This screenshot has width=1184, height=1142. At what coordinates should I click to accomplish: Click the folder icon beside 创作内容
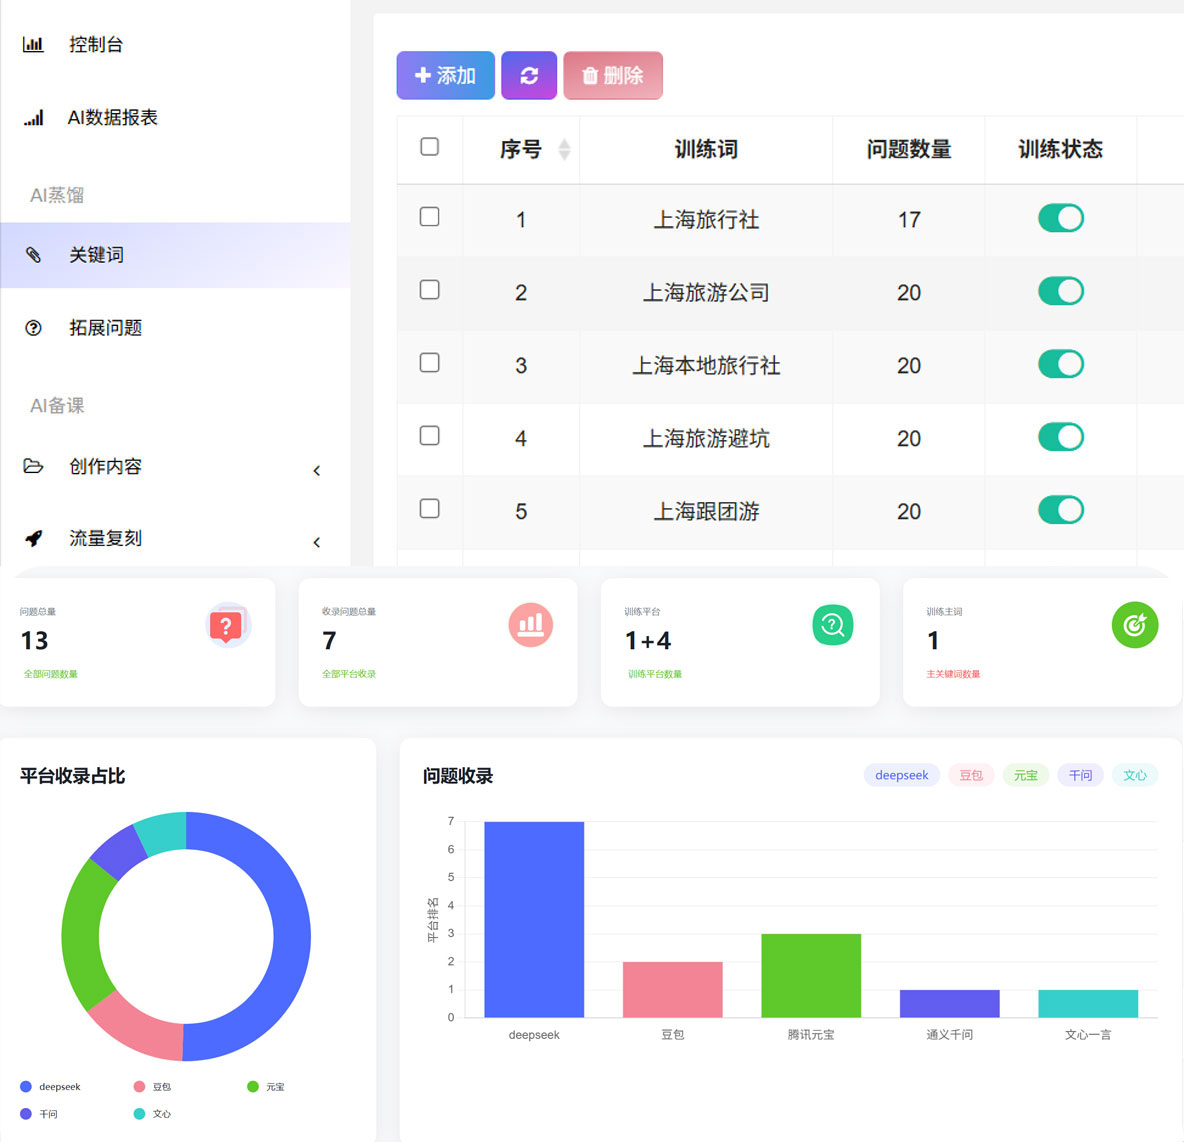tap(34, 466)
